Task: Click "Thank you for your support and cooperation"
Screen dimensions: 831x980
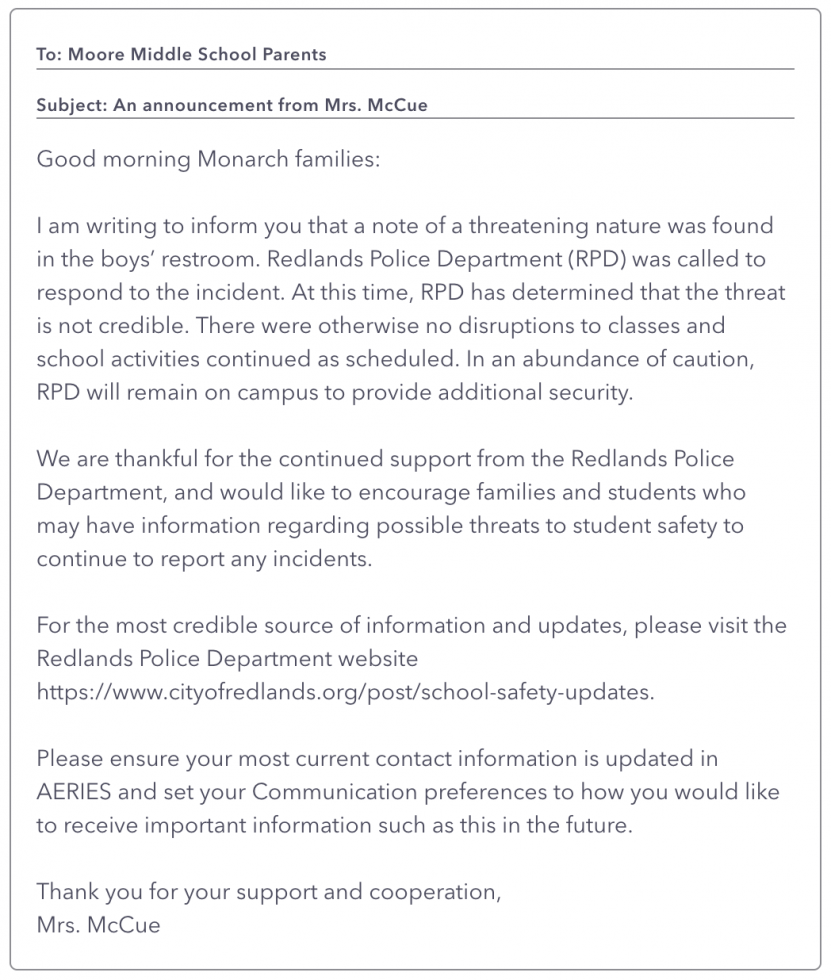Action: (x=266, y=892)
